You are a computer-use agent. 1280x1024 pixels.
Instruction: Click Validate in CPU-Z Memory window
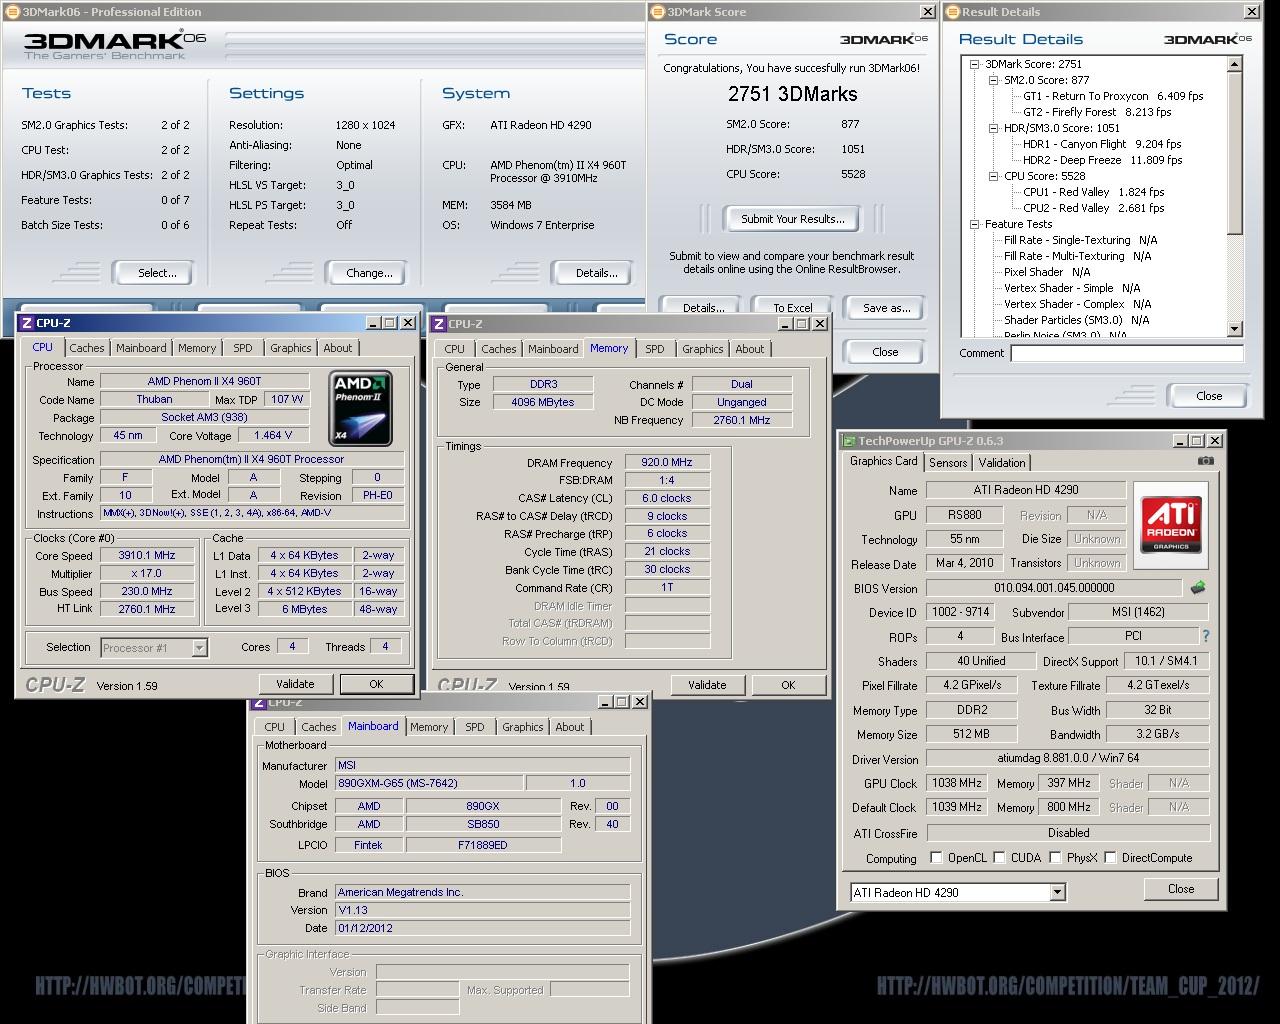click(707, 685)
